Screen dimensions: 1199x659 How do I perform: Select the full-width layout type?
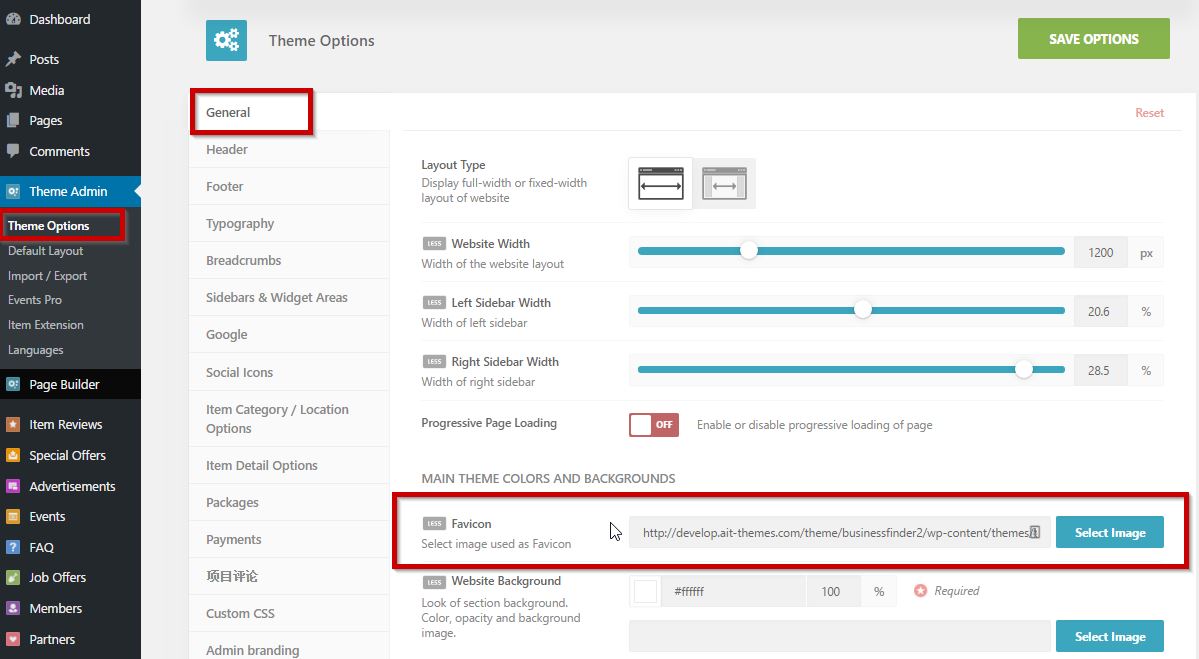[660, 184]
